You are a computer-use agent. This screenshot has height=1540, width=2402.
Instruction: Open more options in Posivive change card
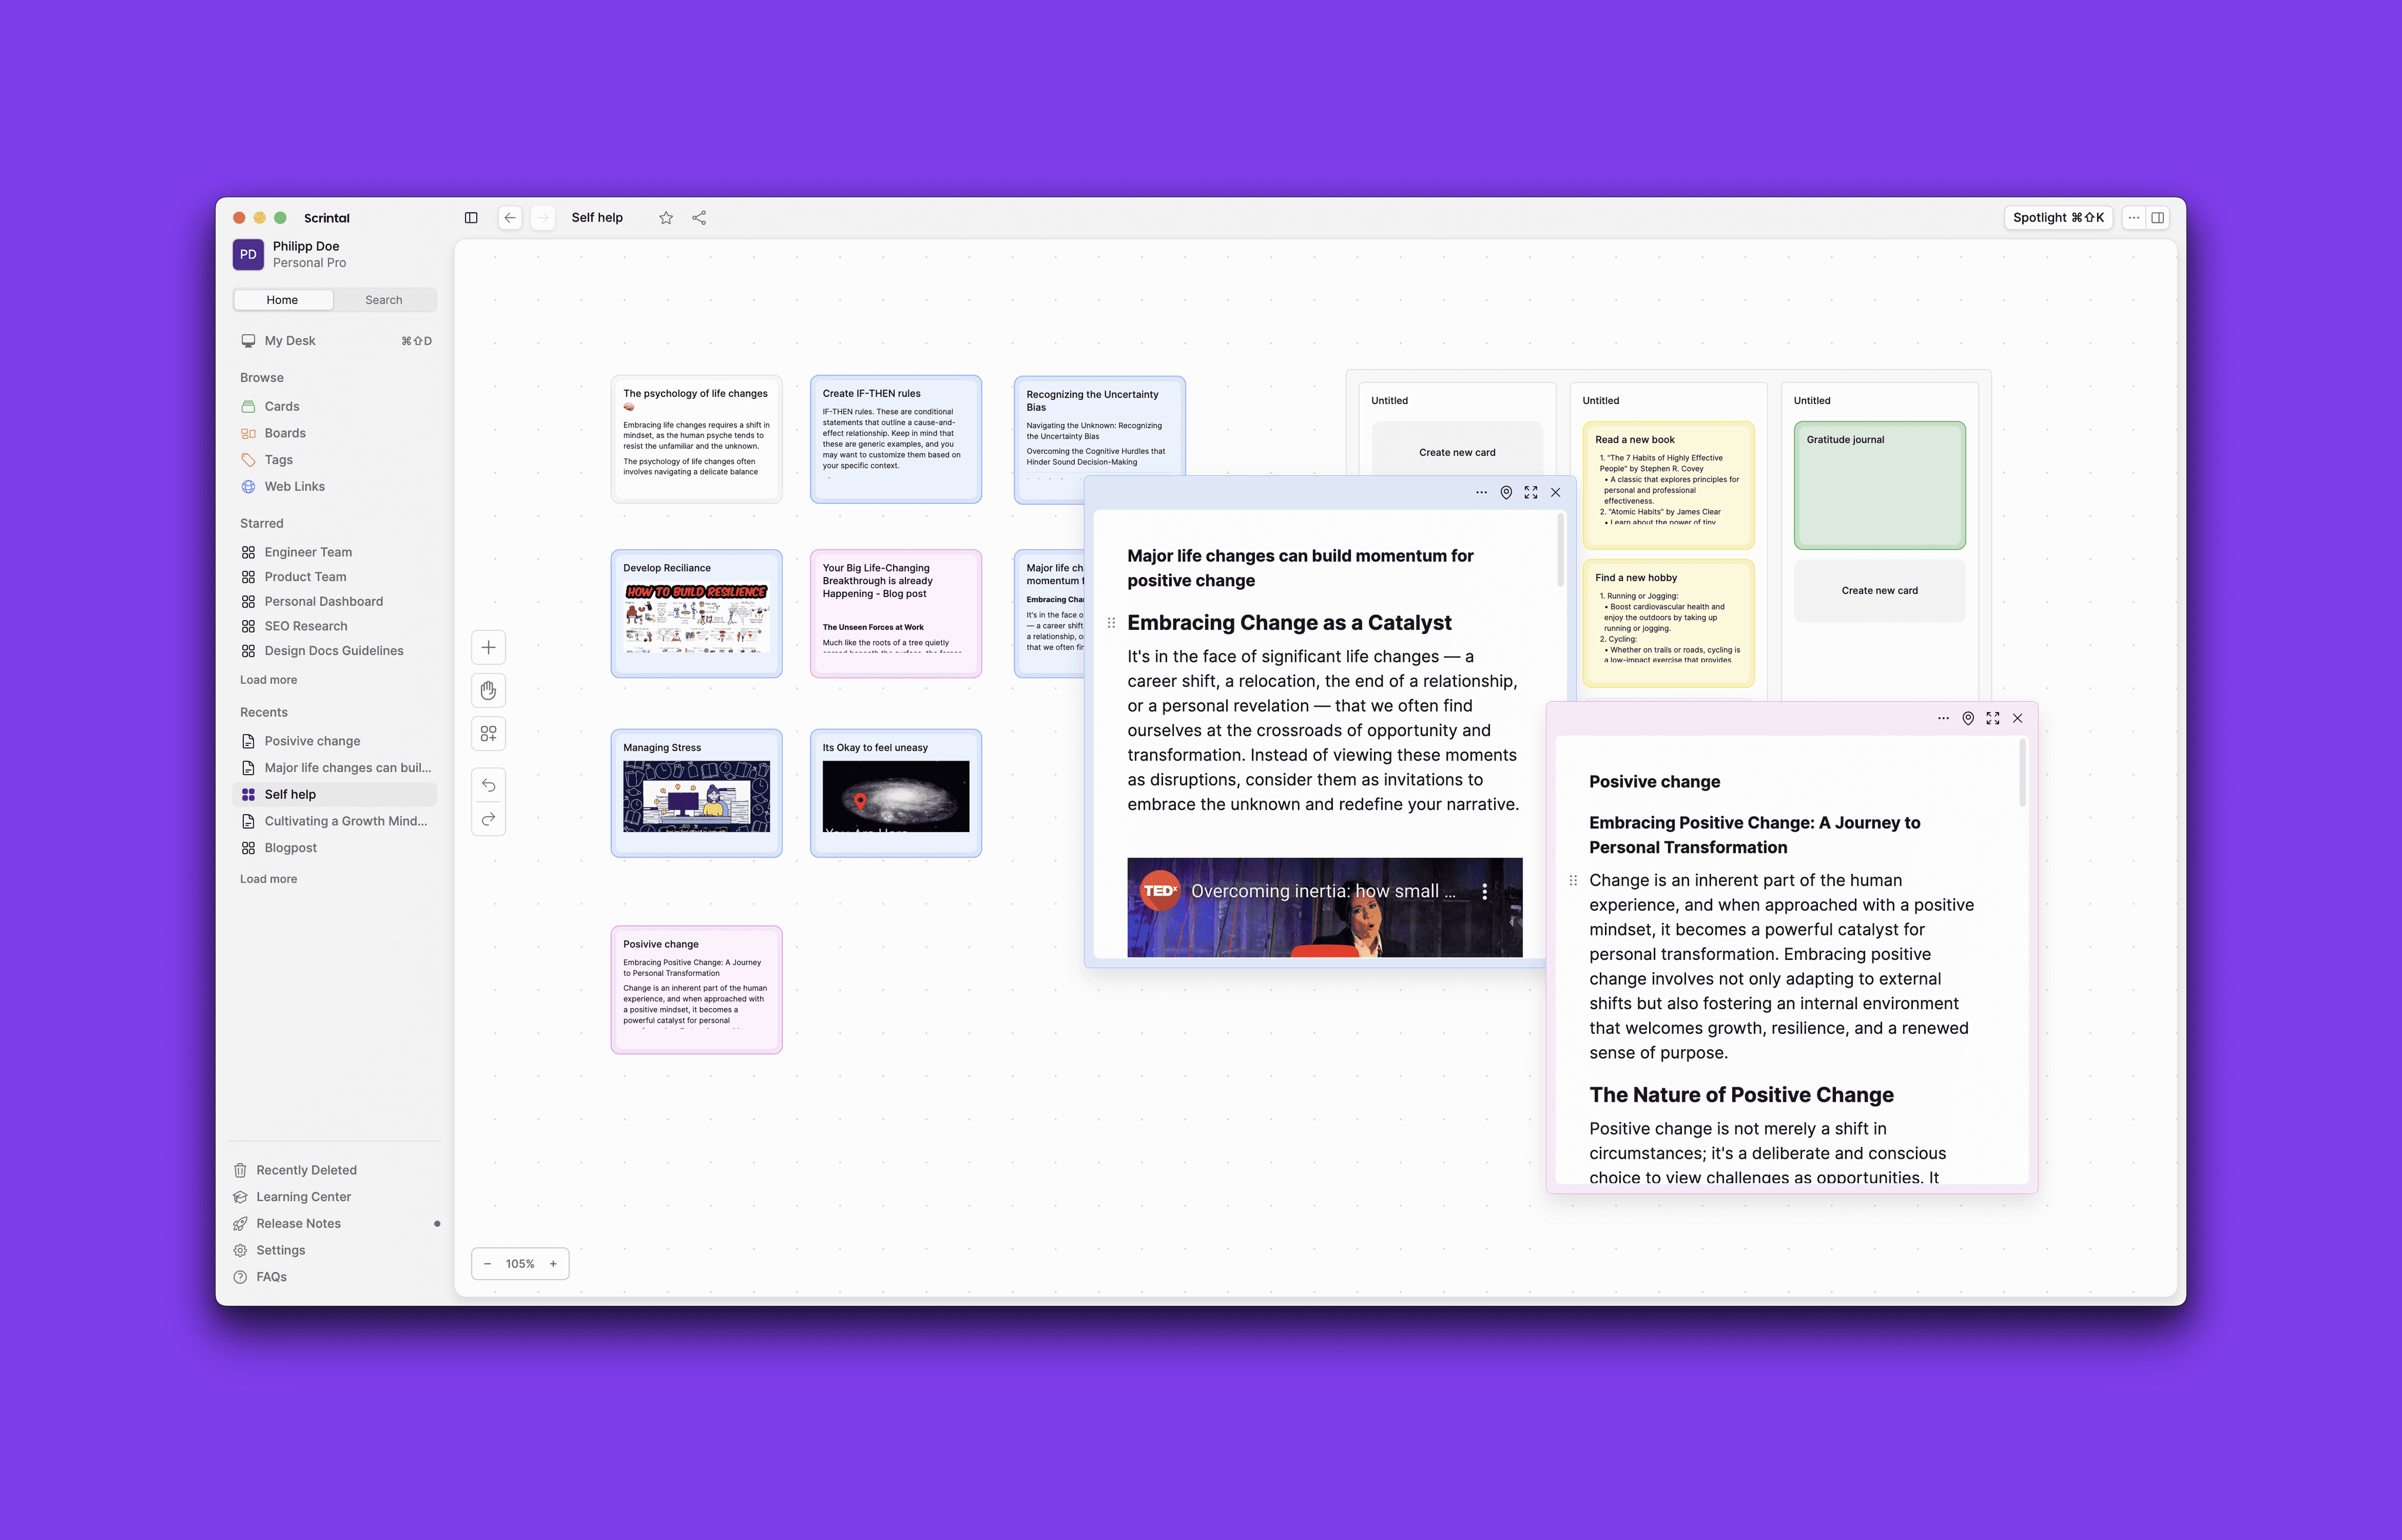coord(1943,718)
